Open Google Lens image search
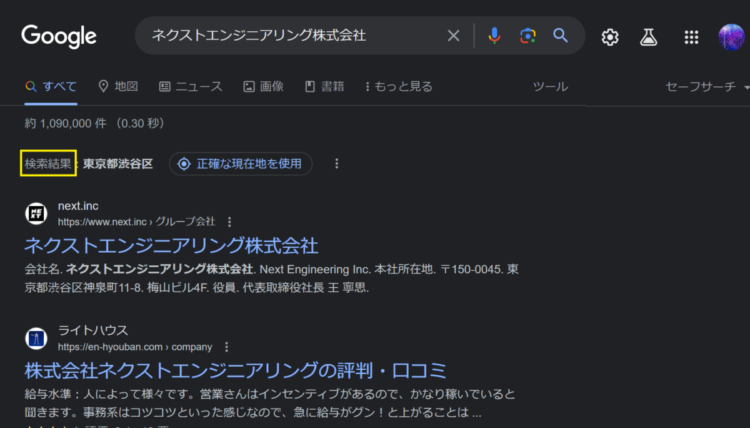Image resolution: width=750 pixels, height=428 pixels. coord(528,35)
